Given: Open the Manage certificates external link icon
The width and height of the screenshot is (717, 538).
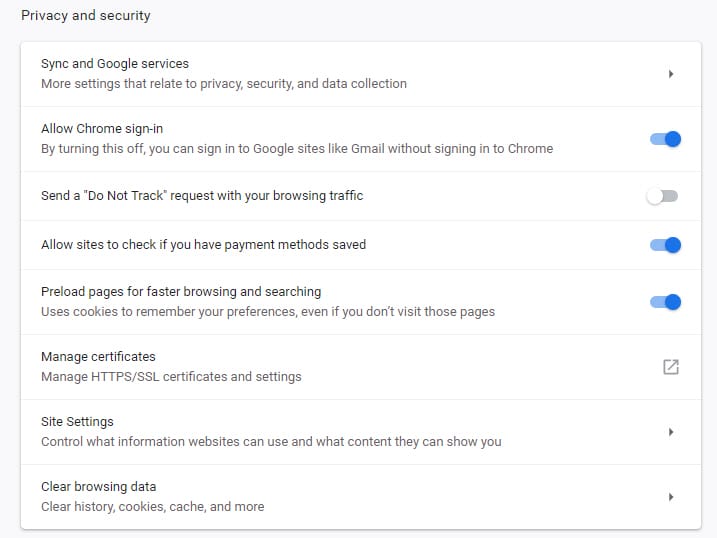Looking at the screenshot, I should coord(671,367).
